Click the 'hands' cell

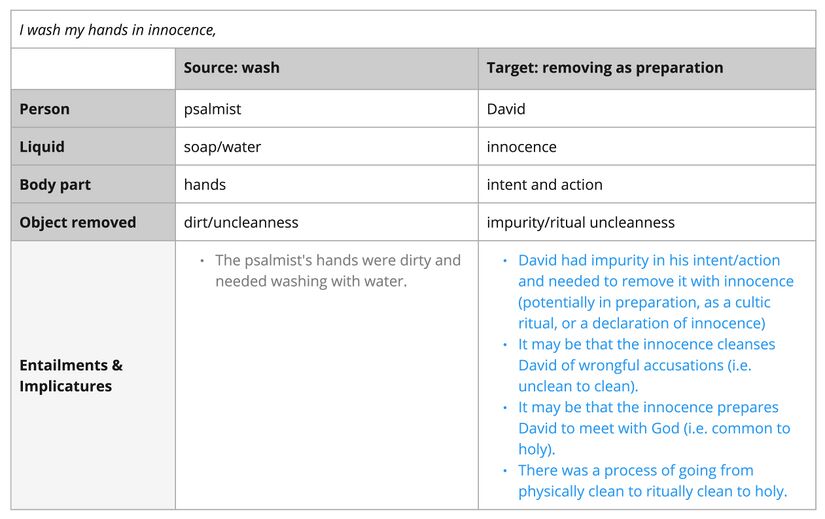click(x=205, y=184)
